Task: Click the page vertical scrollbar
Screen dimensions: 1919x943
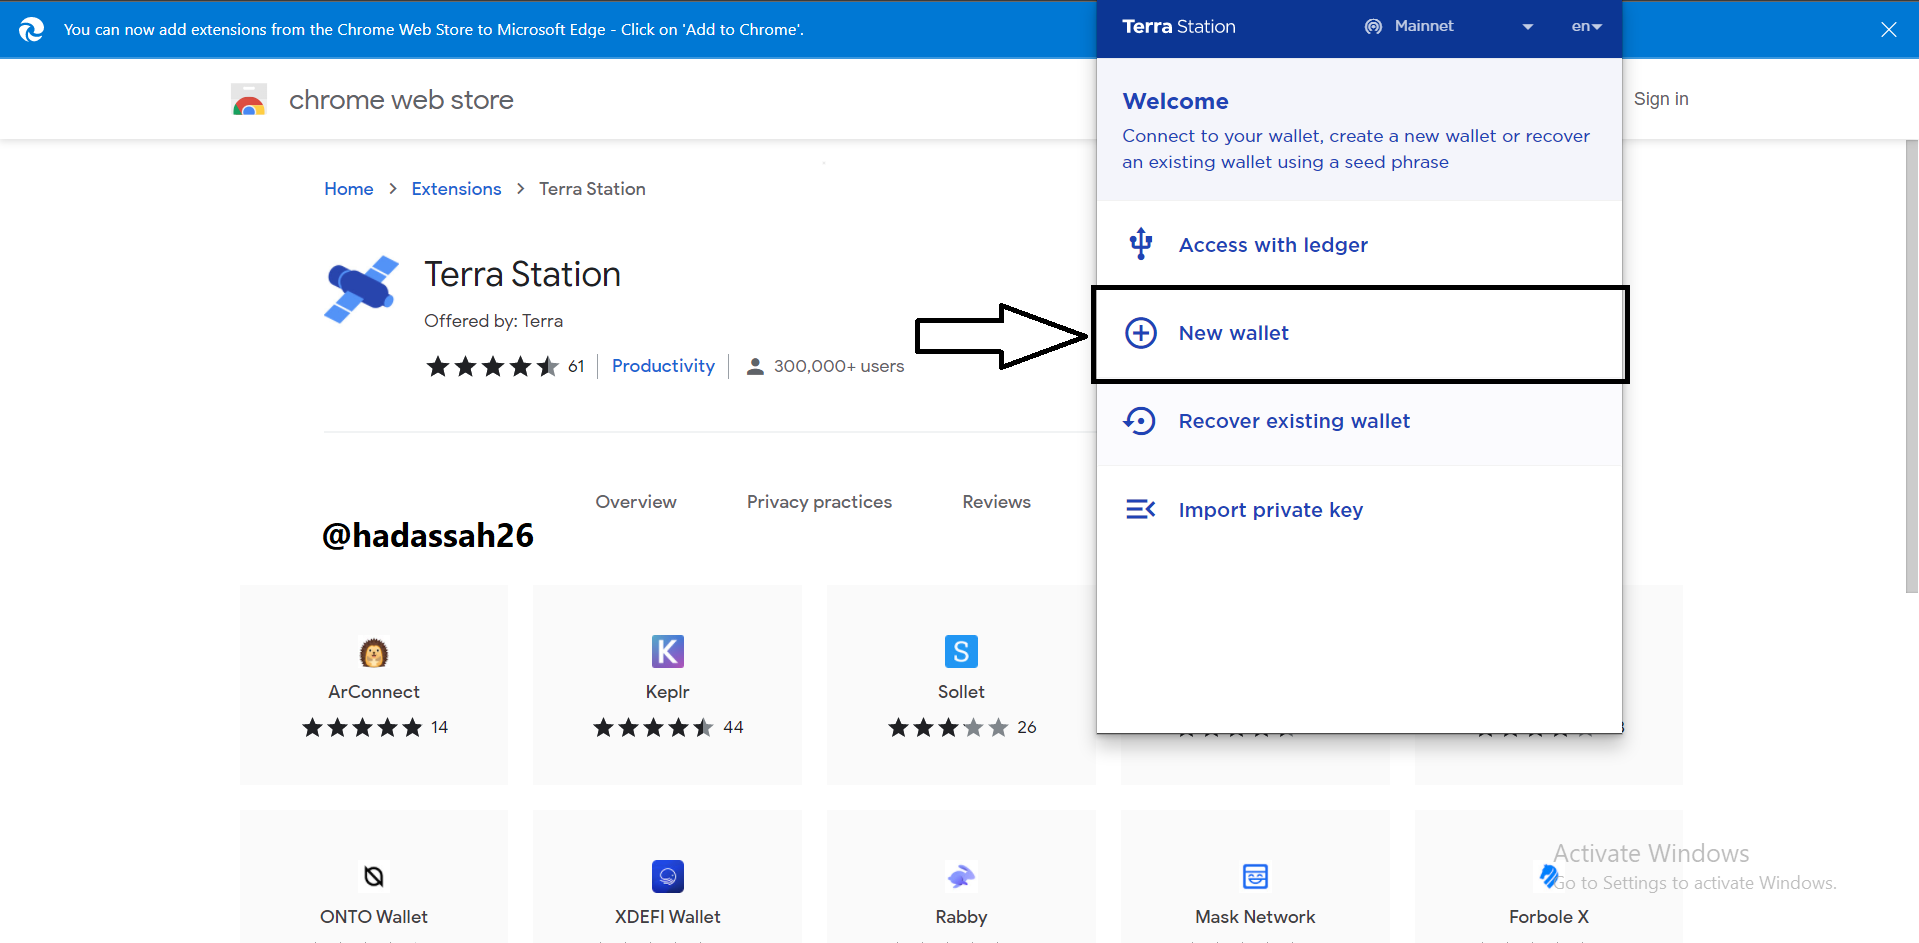Action: coord(1911,366)
